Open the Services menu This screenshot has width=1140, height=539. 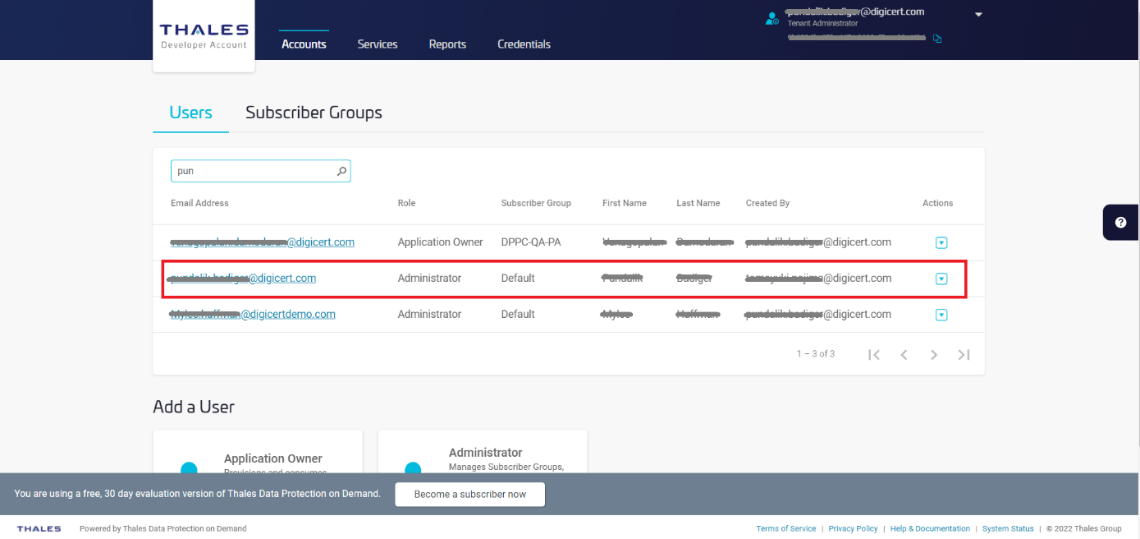point(377,44)
